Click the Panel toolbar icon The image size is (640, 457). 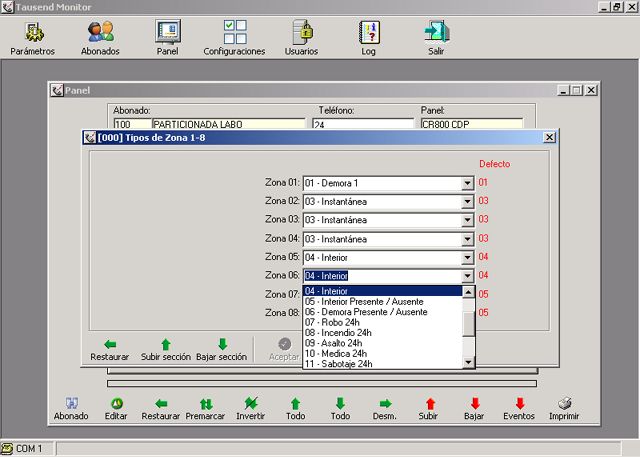(x=168, y=32)
